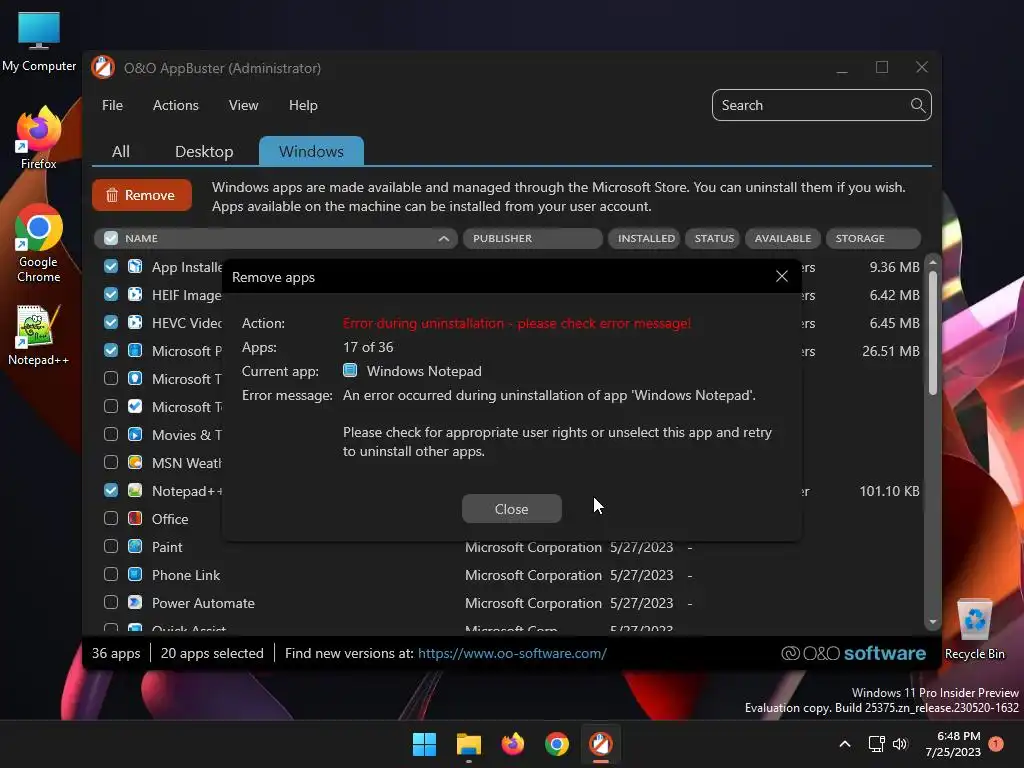Click the MSN Weather app icon
The width and height of the screenshot is (1024, 768).
[x=135, y=462]
